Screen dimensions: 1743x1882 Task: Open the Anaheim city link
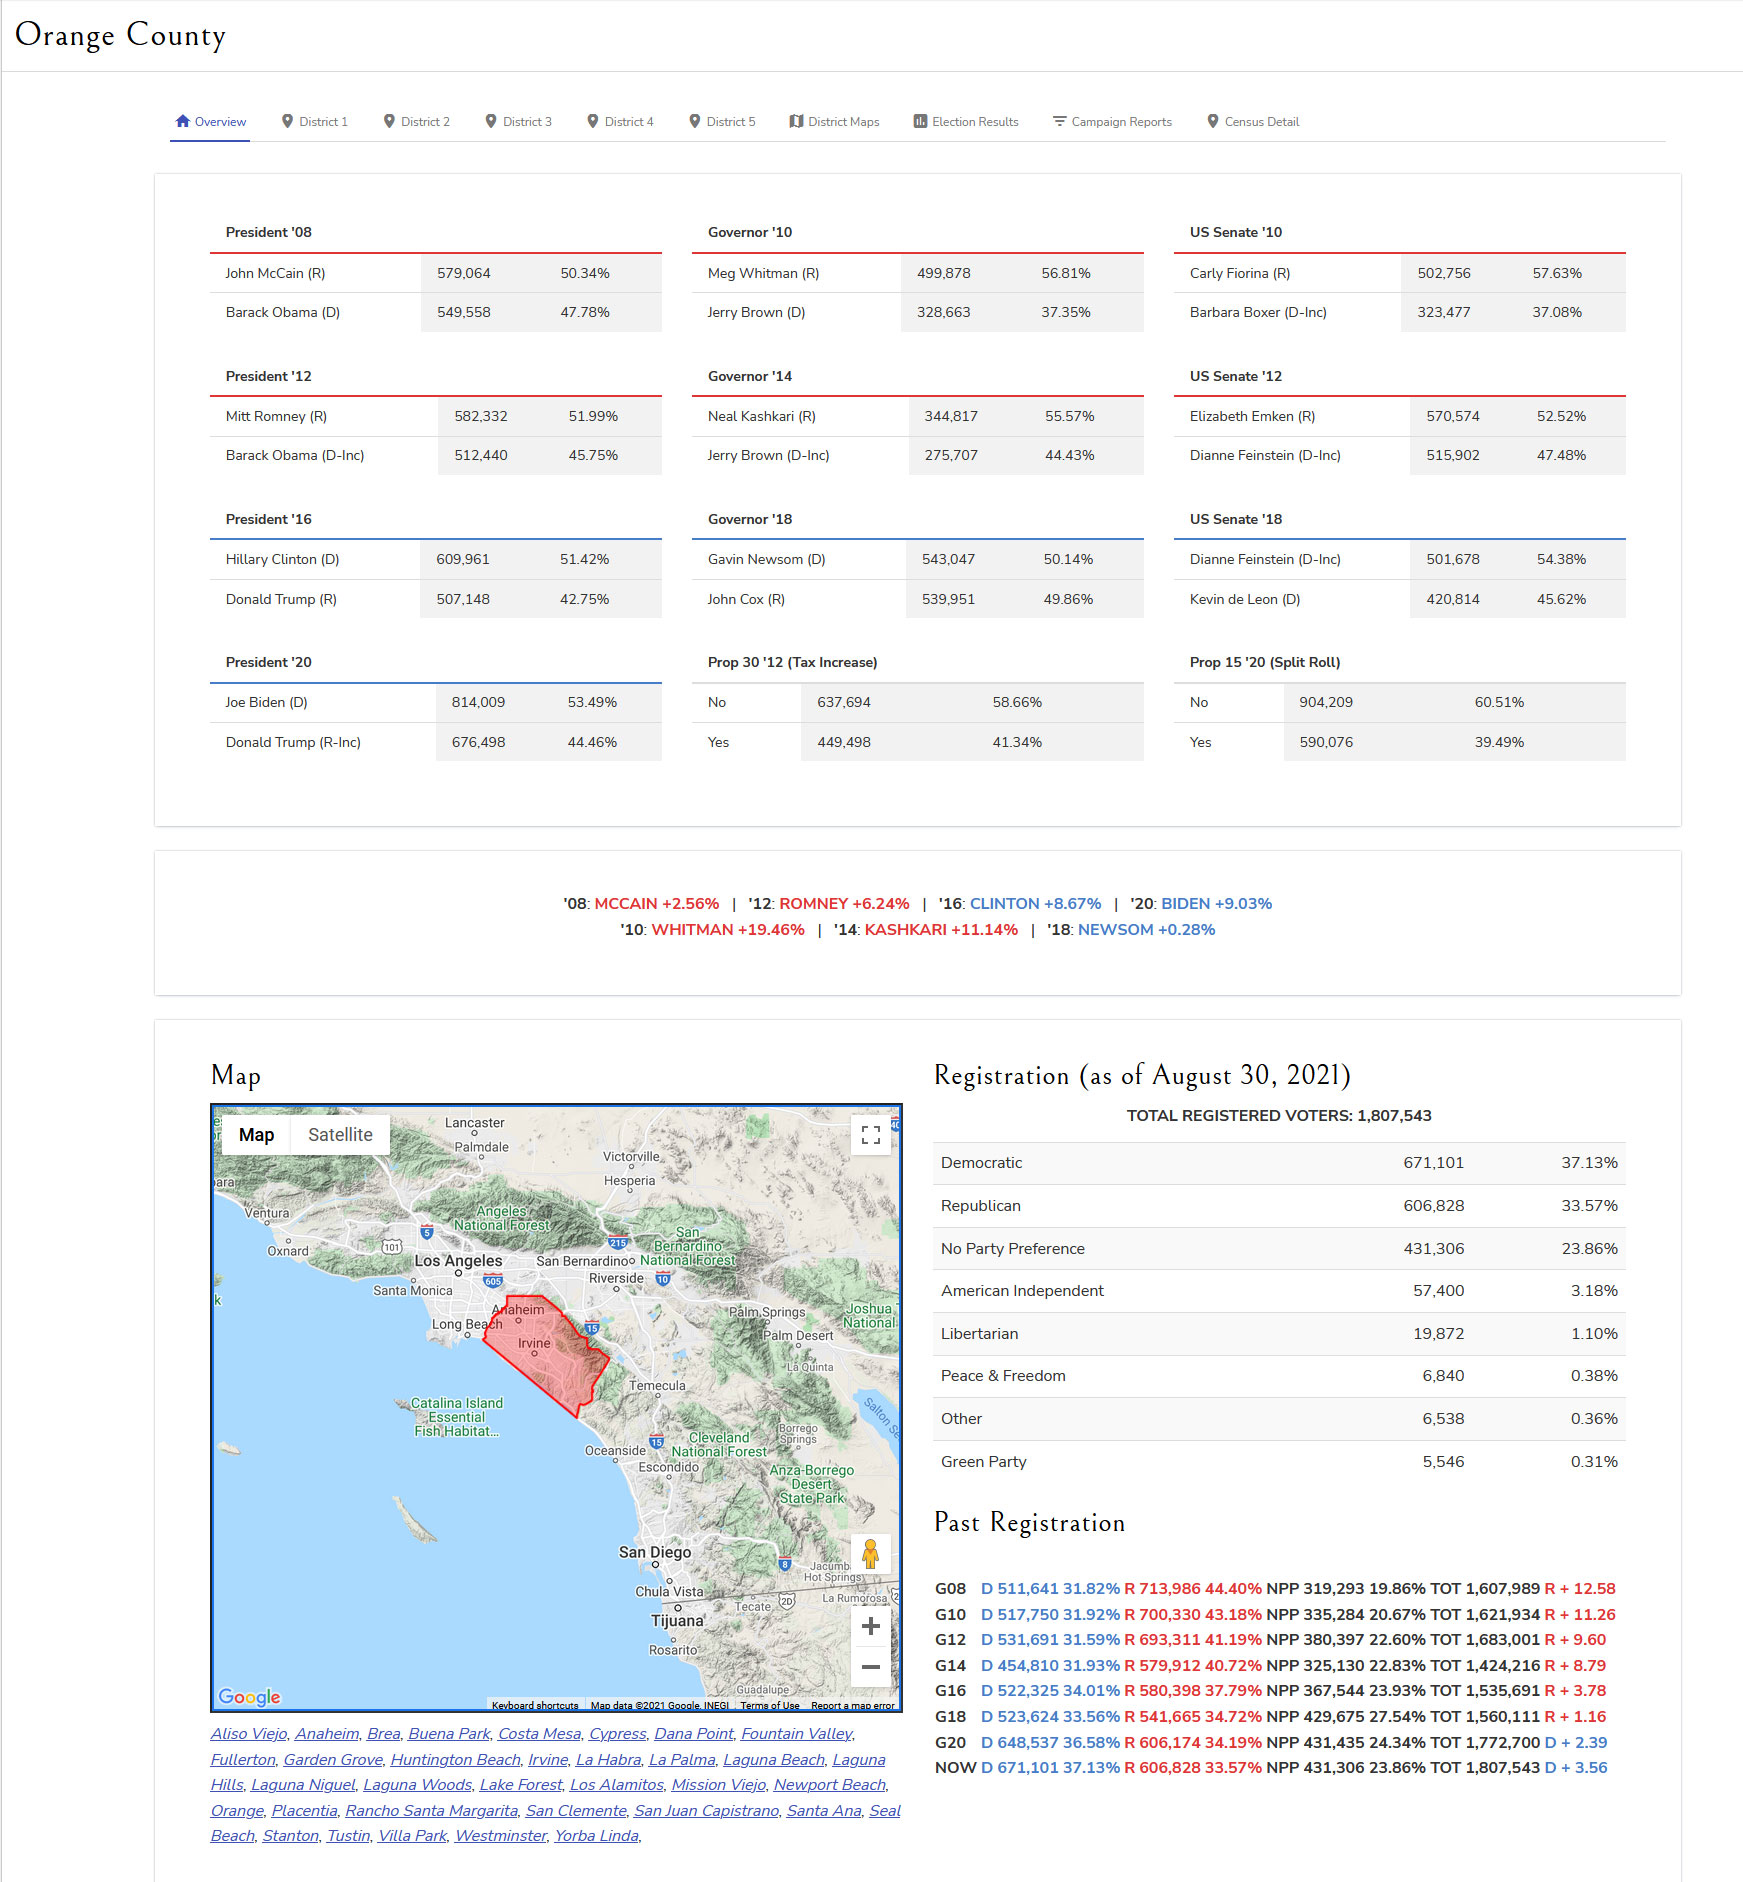[327, 1733]
